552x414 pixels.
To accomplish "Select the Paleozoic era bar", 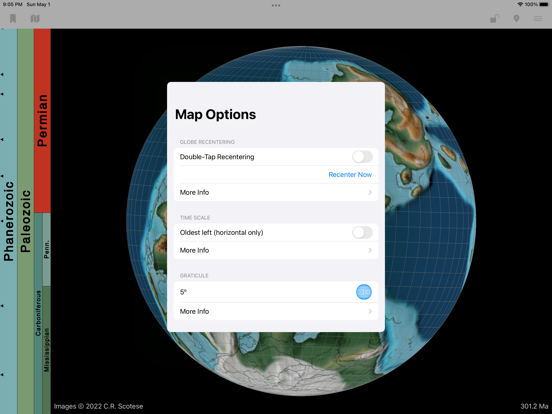I will click(25, 221).
